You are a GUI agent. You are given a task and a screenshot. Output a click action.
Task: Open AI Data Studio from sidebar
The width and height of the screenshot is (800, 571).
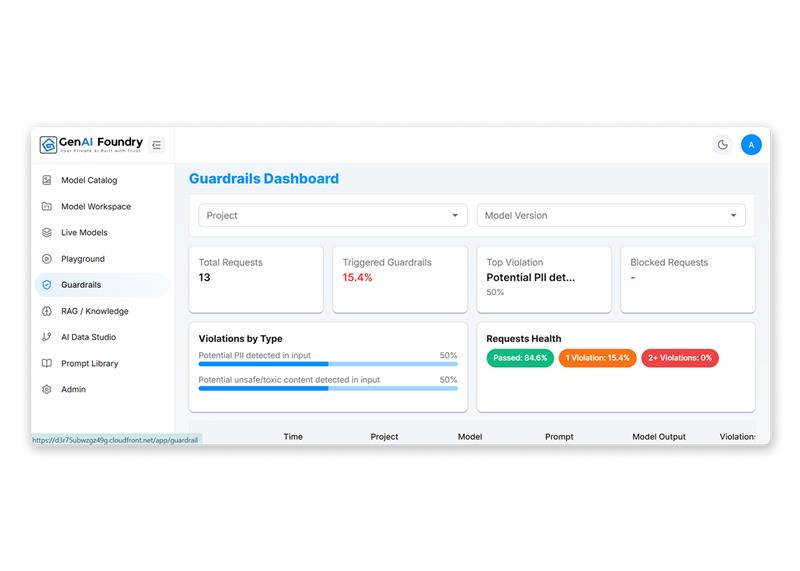point(88,337)
